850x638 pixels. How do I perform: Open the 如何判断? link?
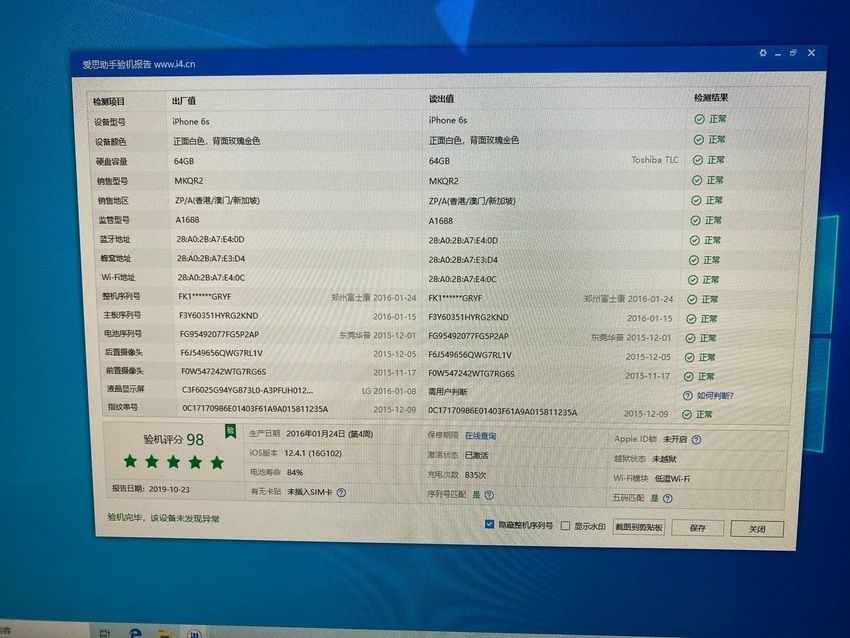pos(715,396)
